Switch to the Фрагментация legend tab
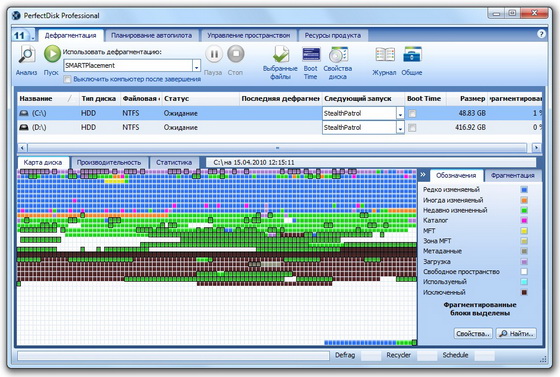Screen dimensions: 560x377 tap(512, 175)
